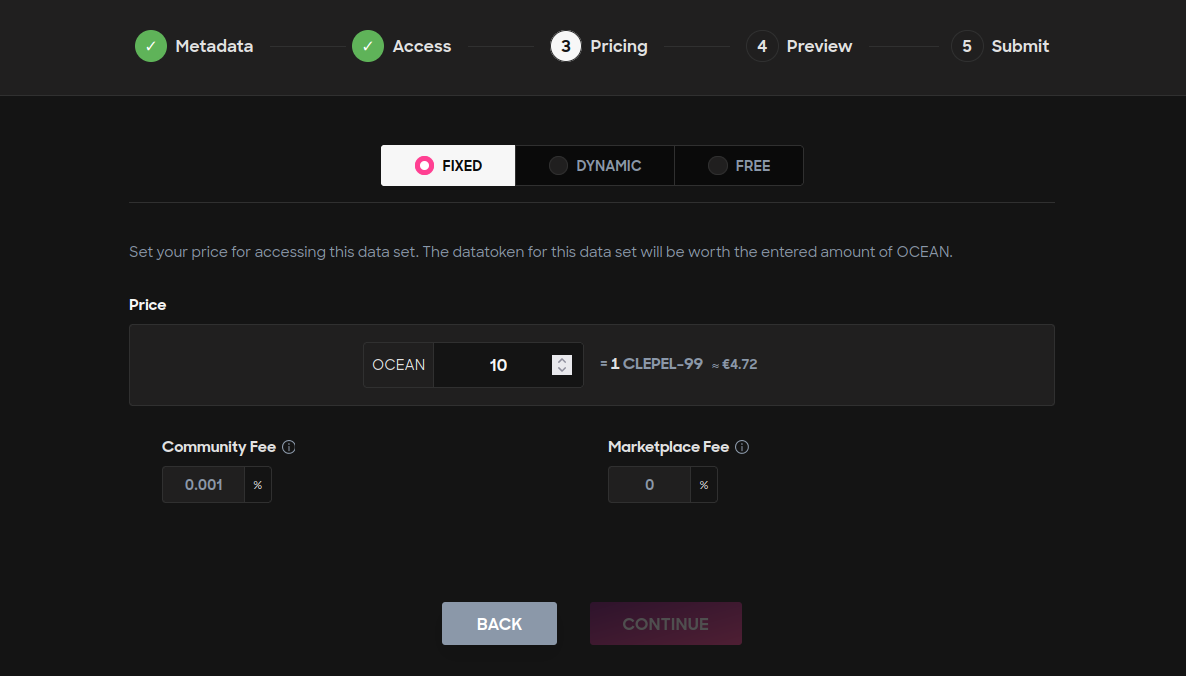Select the step 3 Pricing circle

[566, 46]
